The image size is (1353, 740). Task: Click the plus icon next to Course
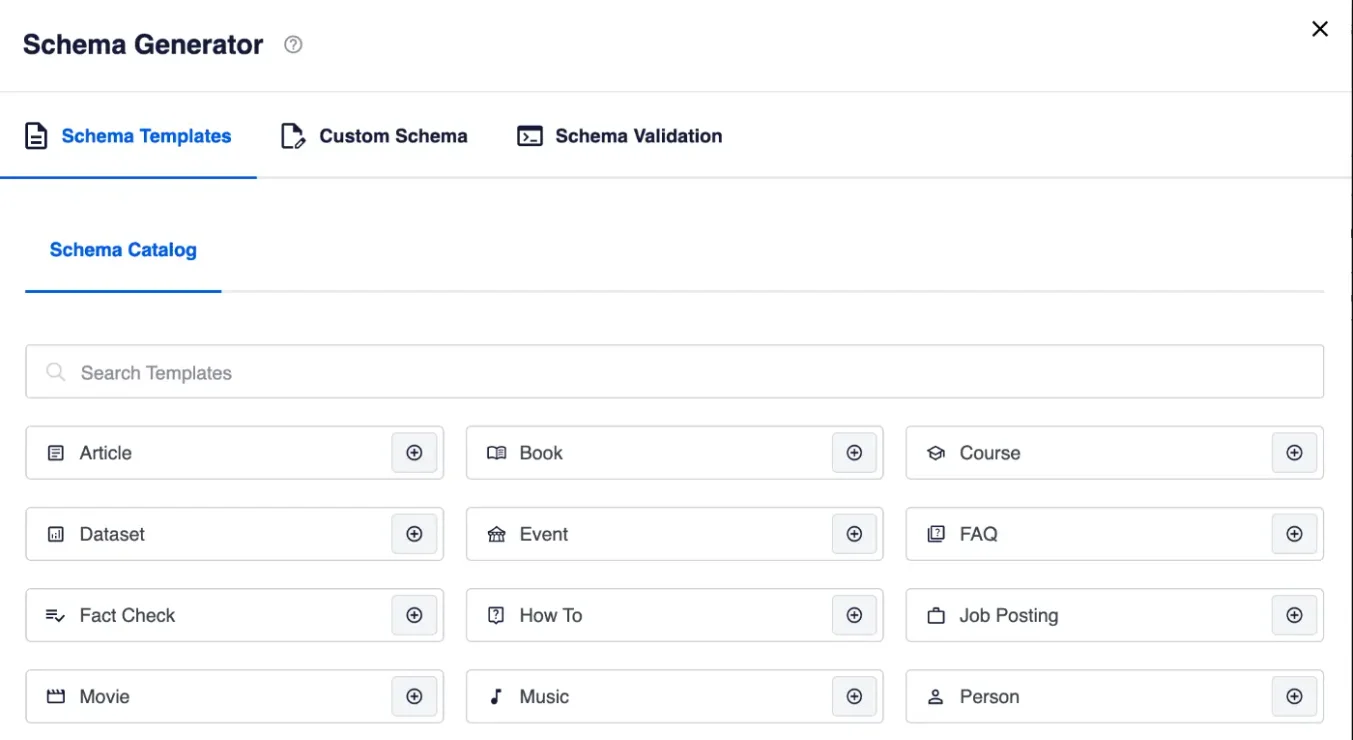pos(1294,453)
